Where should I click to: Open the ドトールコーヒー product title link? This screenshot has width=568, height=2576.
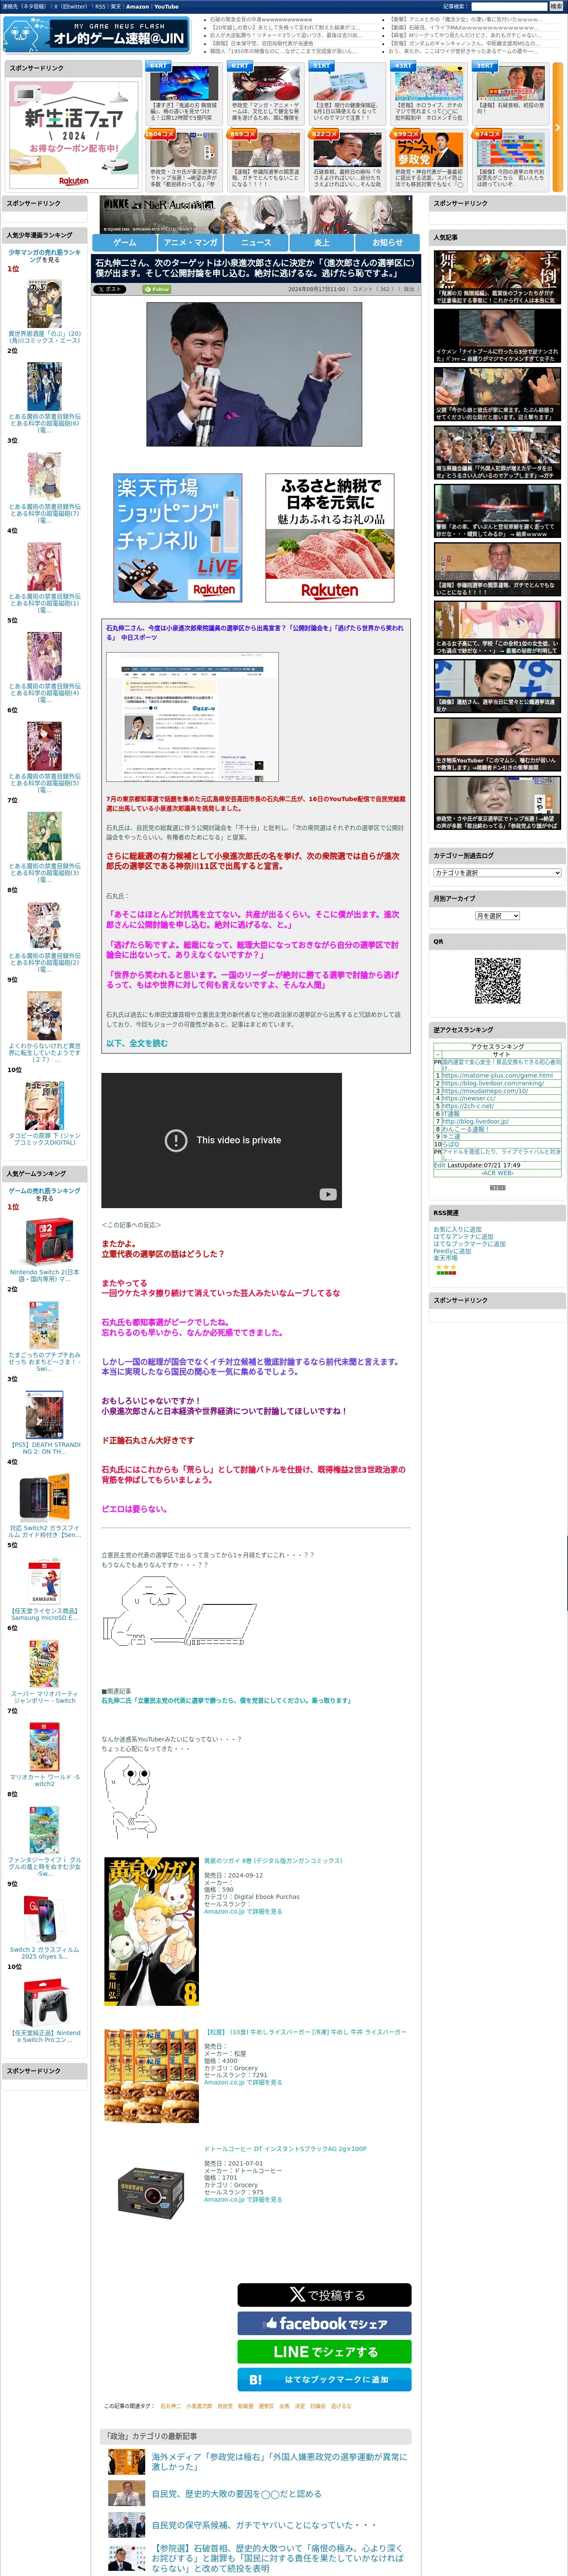(x=285, y=2149)
